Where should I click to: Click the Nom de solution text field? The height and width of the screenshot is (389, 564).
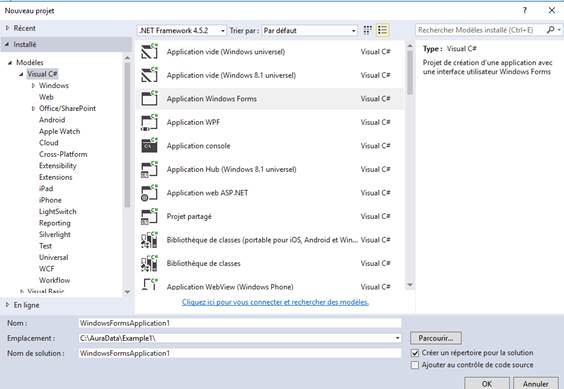click(x=240, y=353)
